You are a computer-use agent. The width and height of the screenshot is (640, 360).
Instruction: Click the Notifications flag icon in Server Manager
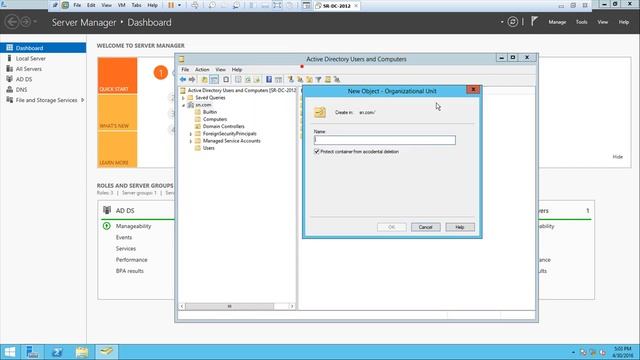click(x=534, y=22)
